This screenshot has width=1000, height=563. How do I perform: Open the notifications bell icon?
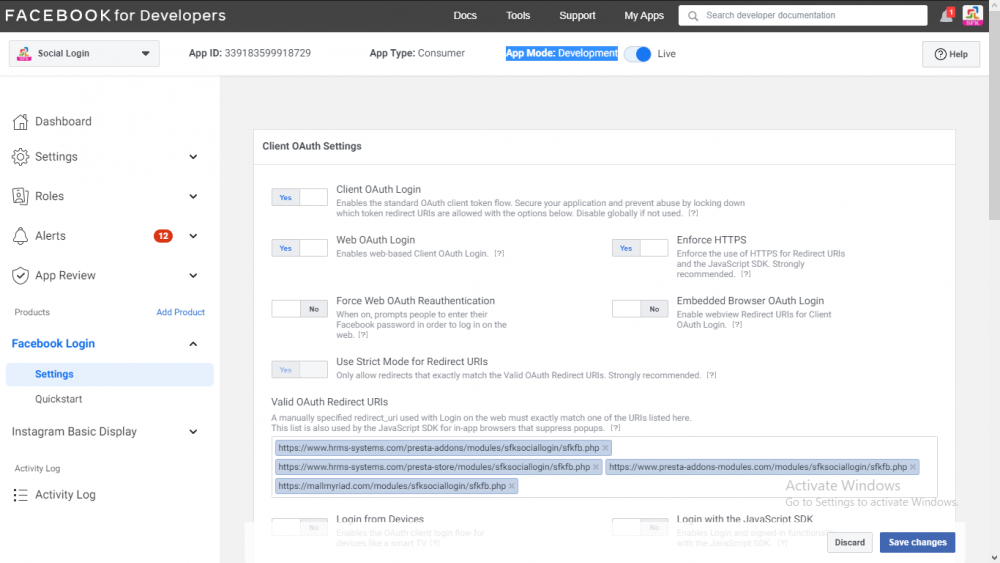coord(946,16)
